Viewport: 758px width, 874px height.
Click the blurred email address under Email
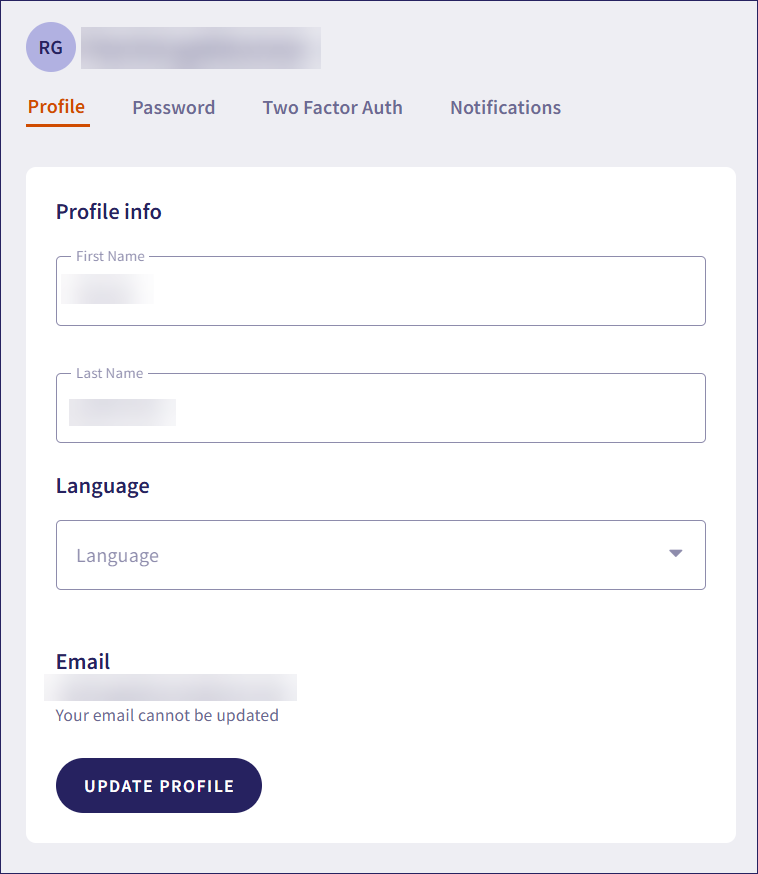point(170,688)
